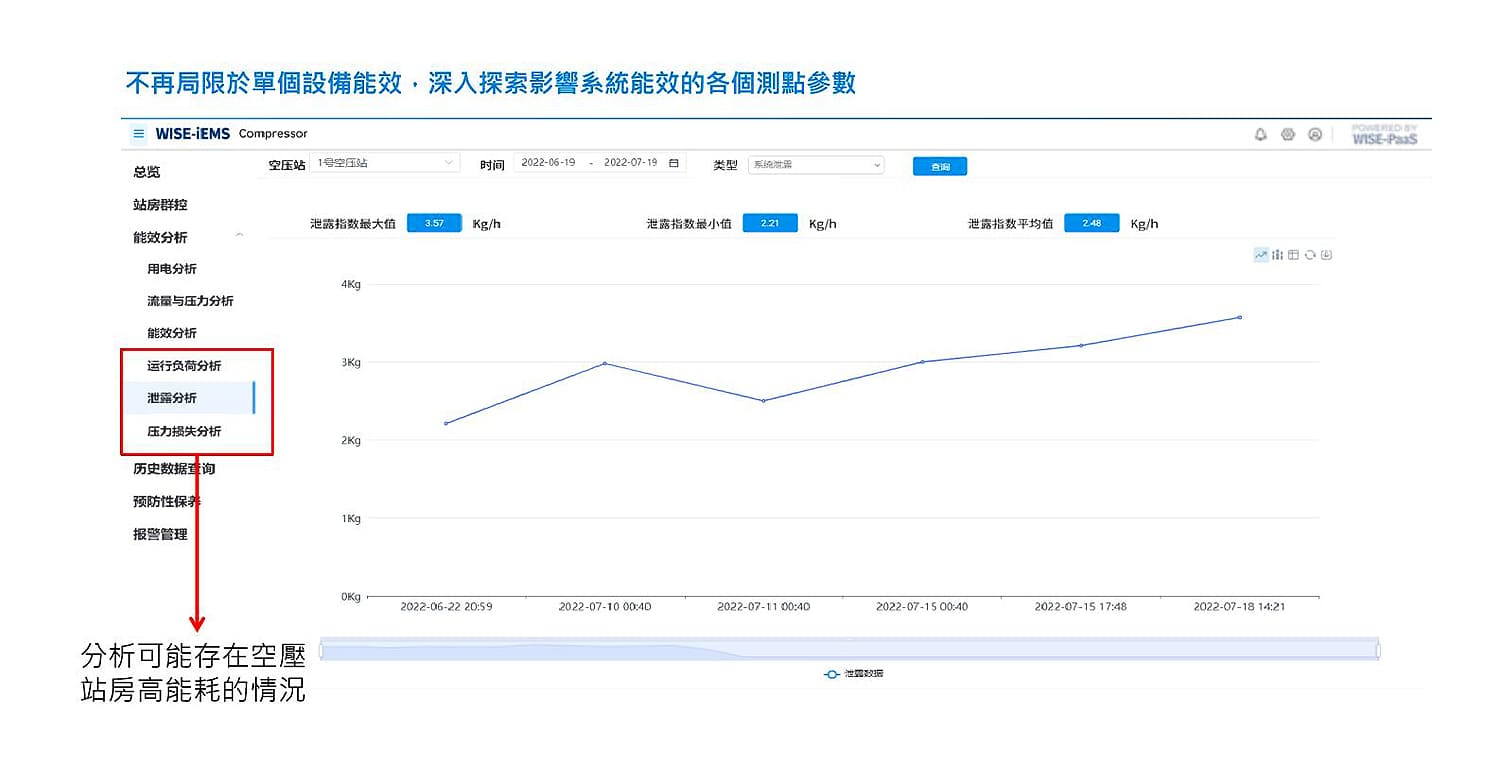Click data point at 2022-07-10 00:40

pyautogui.click(x=605, y=363)
